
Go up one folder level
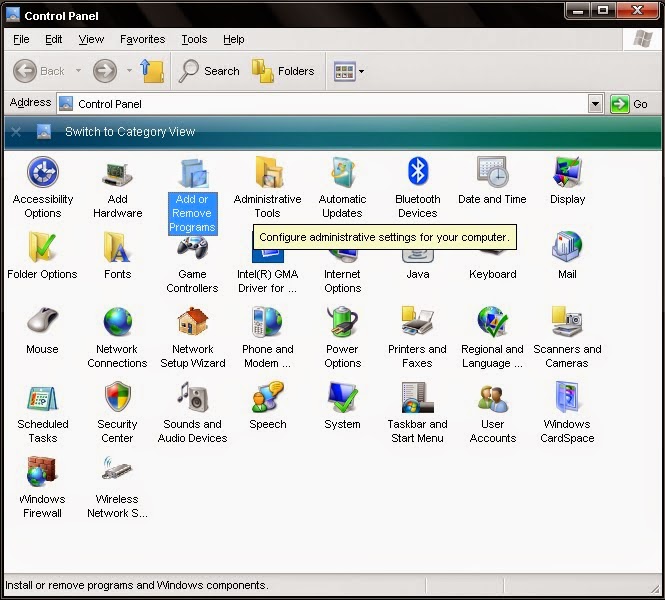[x=152, y=71]
